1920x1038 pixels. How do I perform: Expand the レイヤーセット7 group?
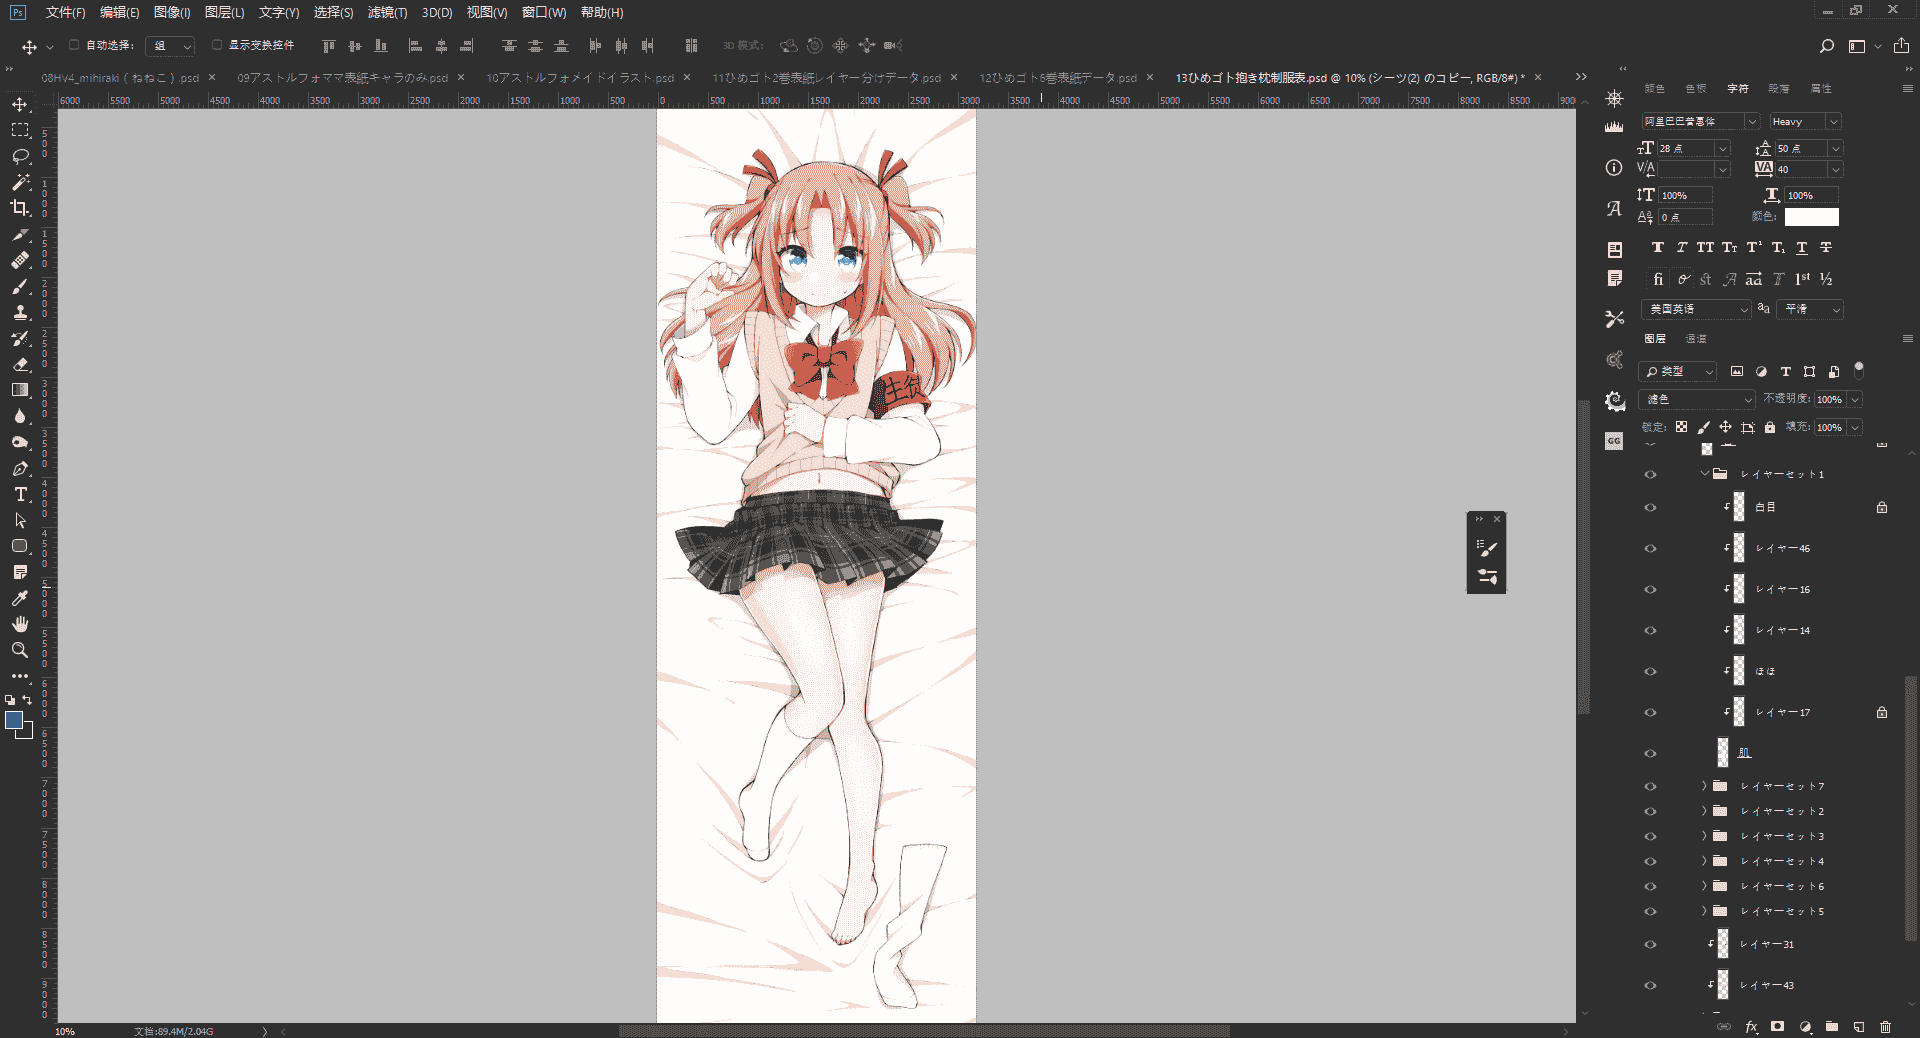(x=1704, y=786)
